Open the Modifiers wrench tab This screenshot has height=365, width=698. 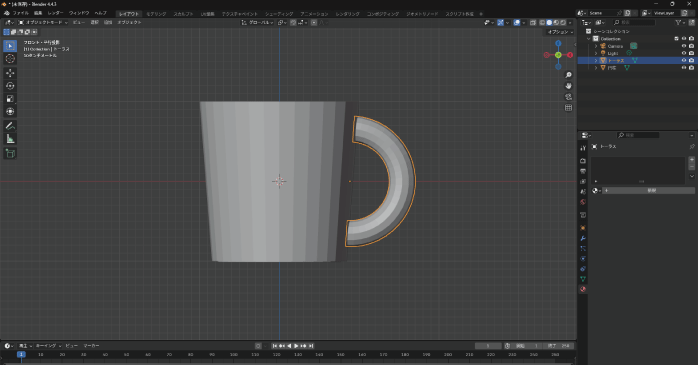coord(583,238)
